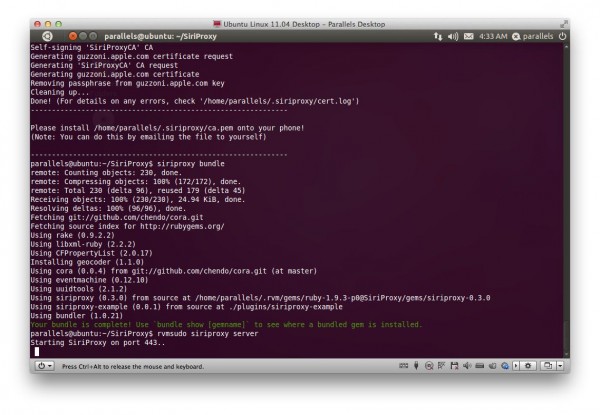This screenshot has height=415, width=600.
Task: Click the USB device status icon
Action: (416, 366)
